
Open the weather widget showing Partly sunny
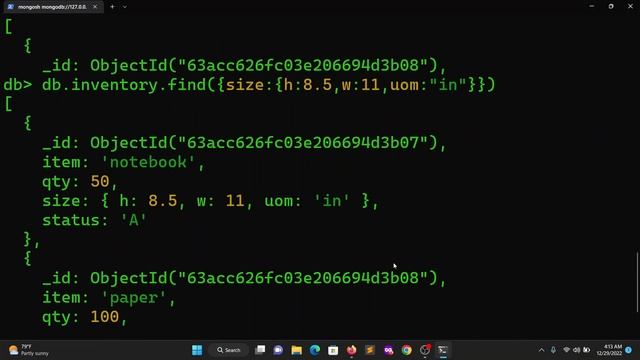coord(29,350)
